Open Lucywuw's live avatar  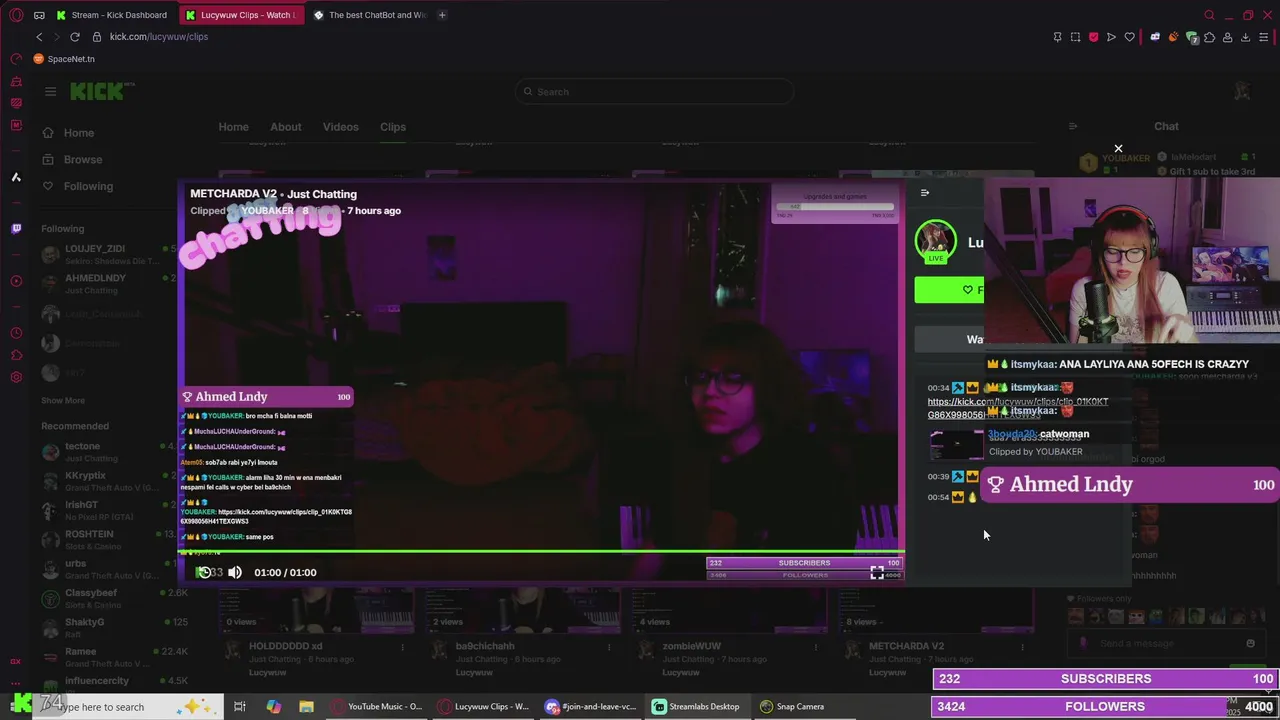936,241
